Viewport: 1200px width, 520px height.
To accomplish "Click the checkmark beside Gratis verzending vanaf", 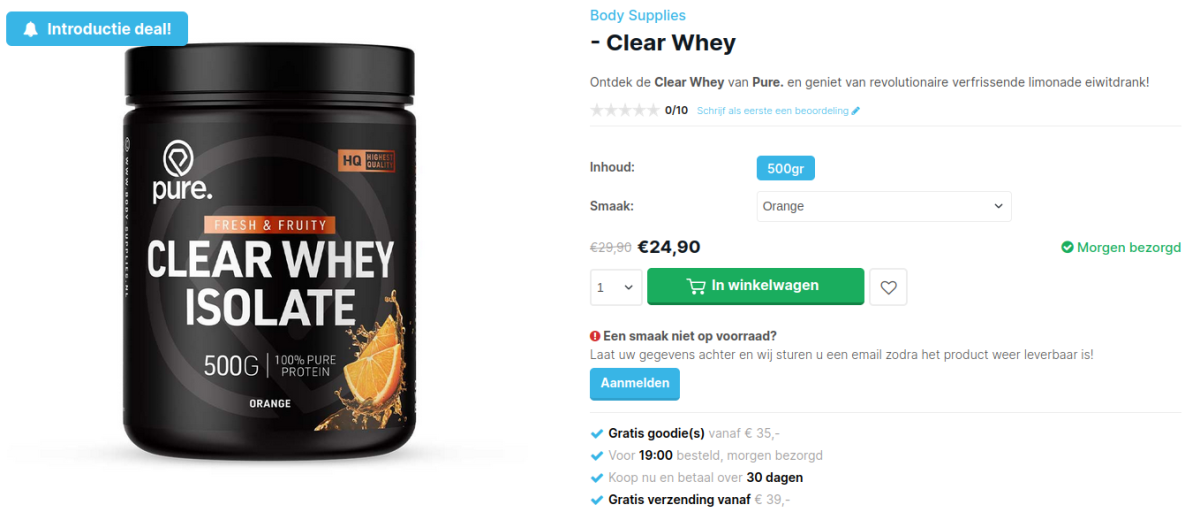I will coord(597,499).
